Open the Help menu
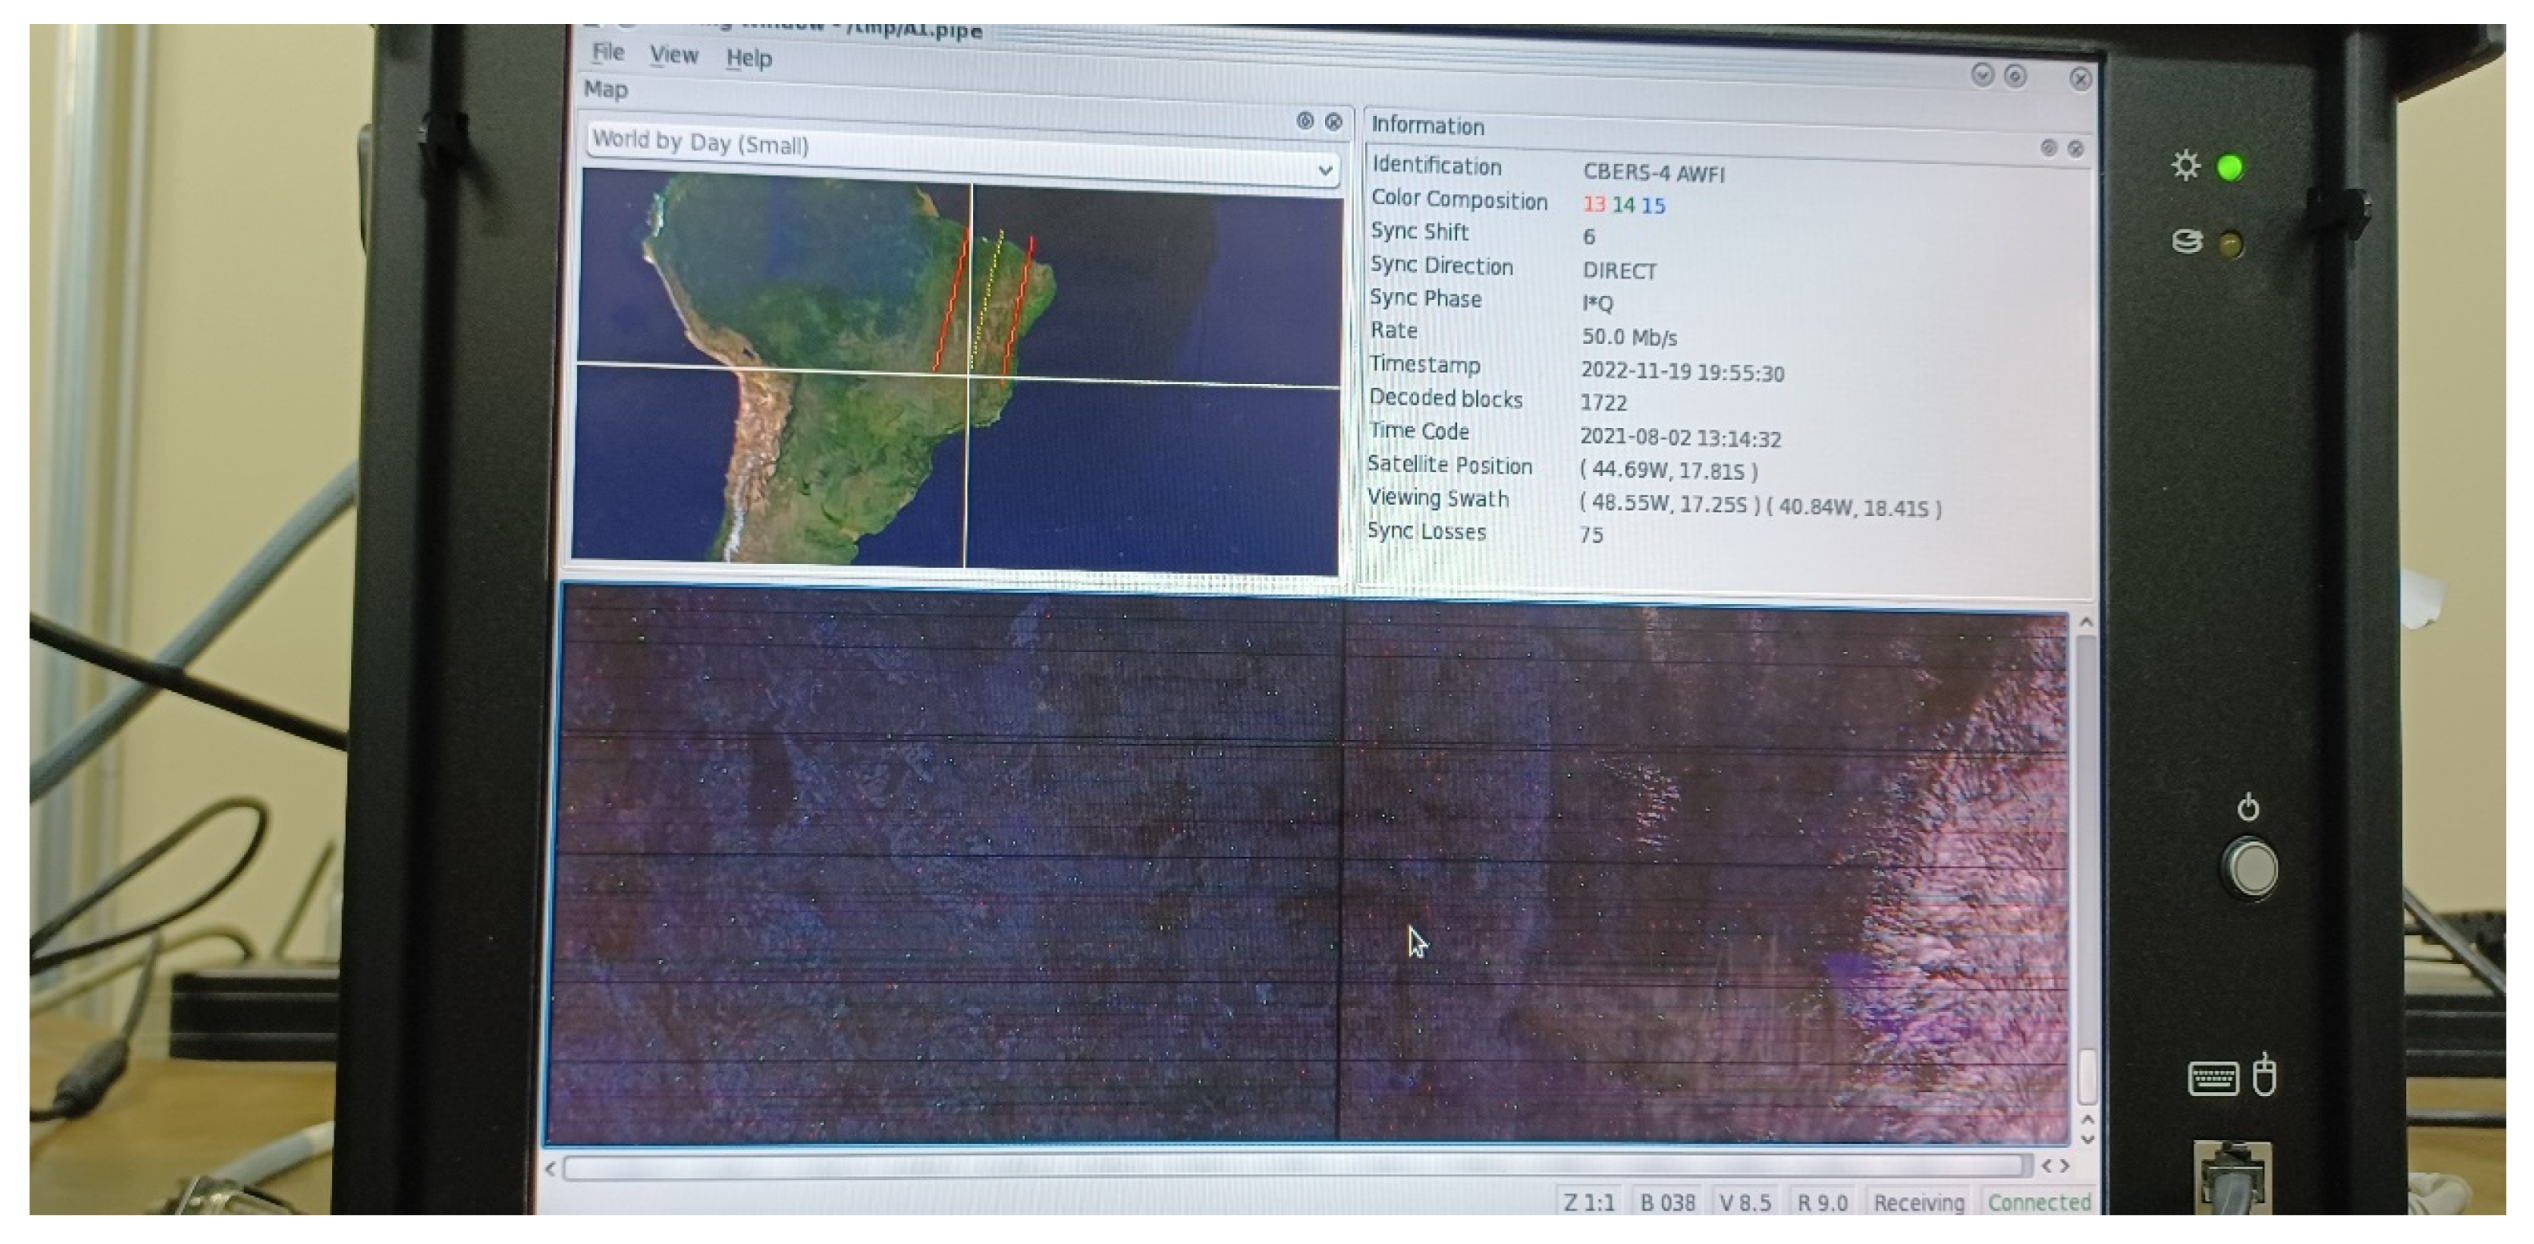This screenshot has height=1244, width=2534. [748, 58]
